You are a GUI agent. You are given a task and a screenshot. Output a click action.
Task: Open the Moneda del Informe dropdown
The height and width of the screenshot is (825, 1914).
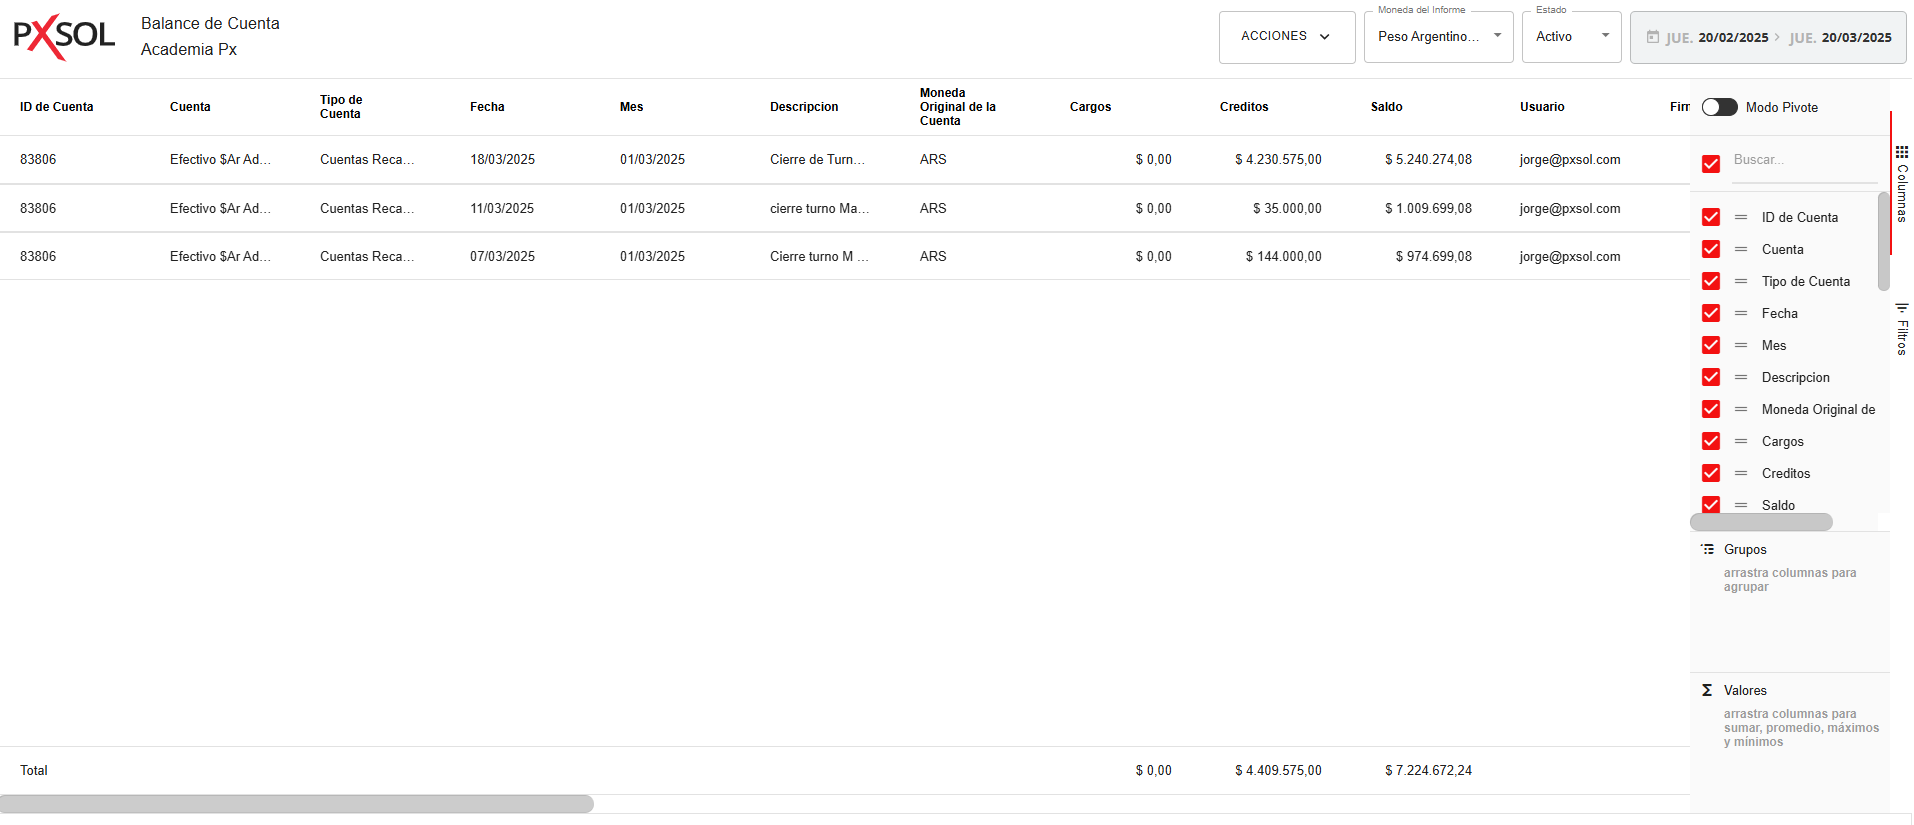pyautogui.click(x=1438, y=37)
